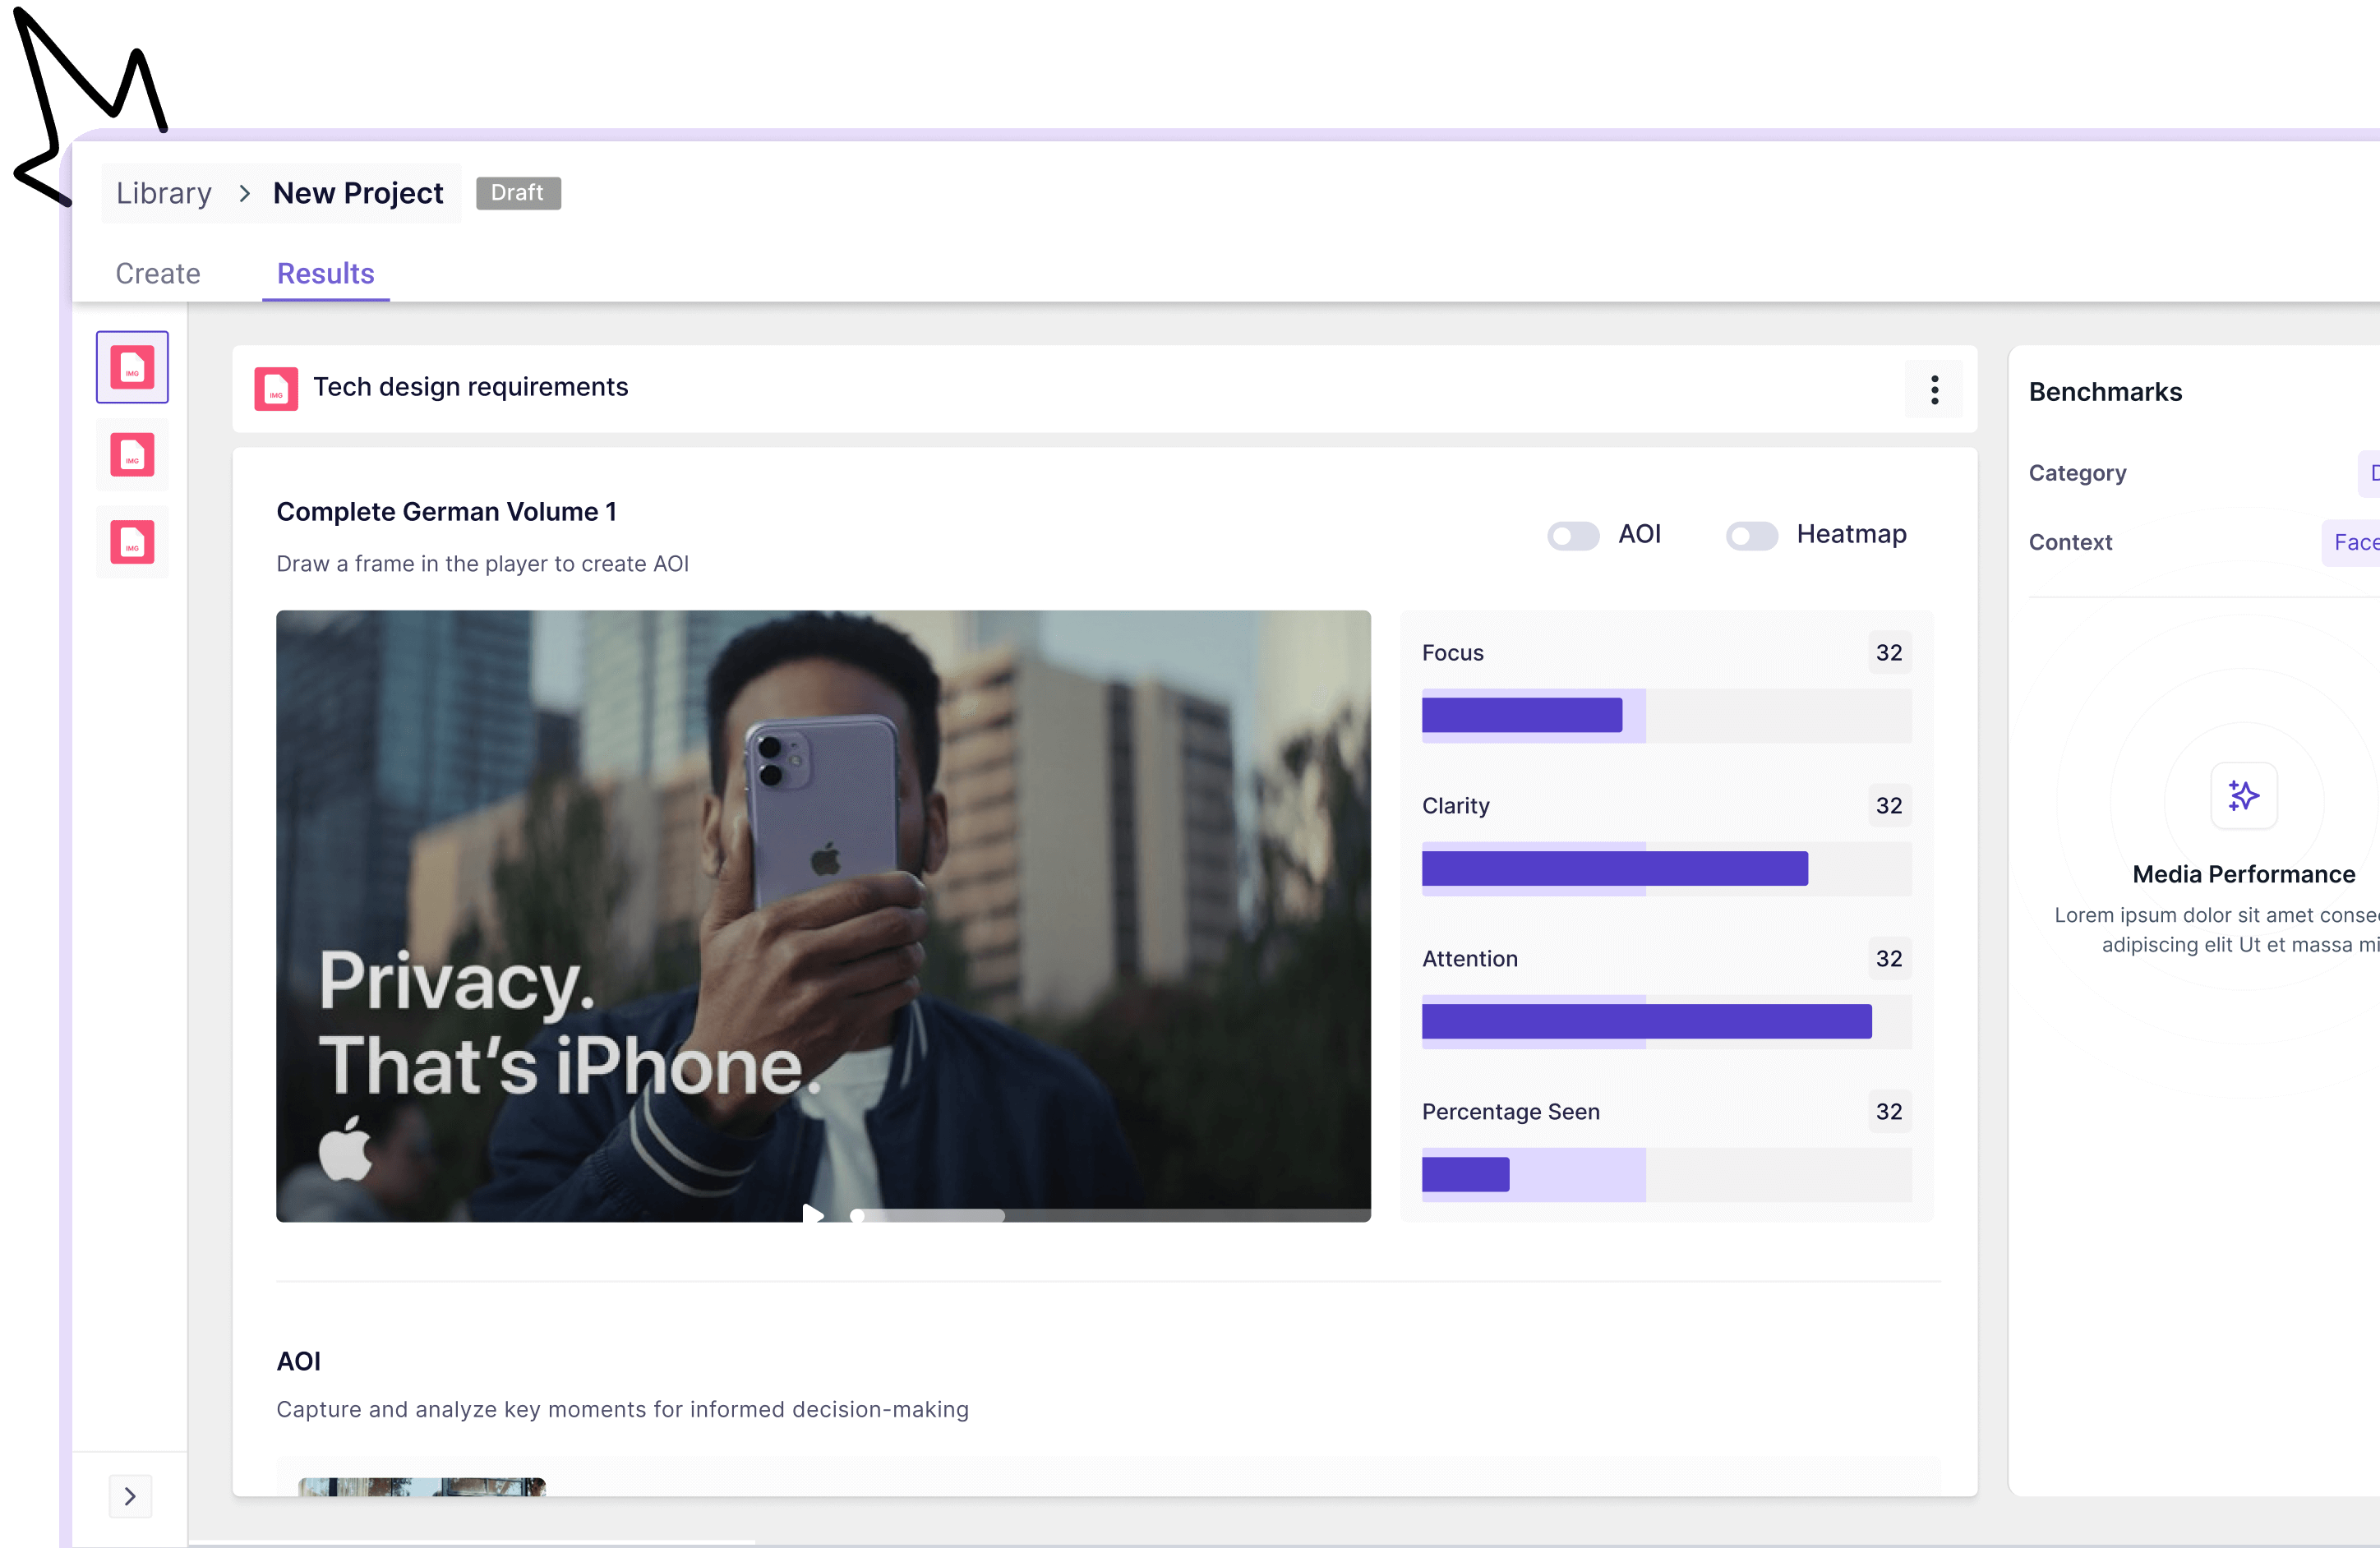The image size is (2380, 1548).
Task: Click the Media Performance title
Action: click(x=2243, y=874)
